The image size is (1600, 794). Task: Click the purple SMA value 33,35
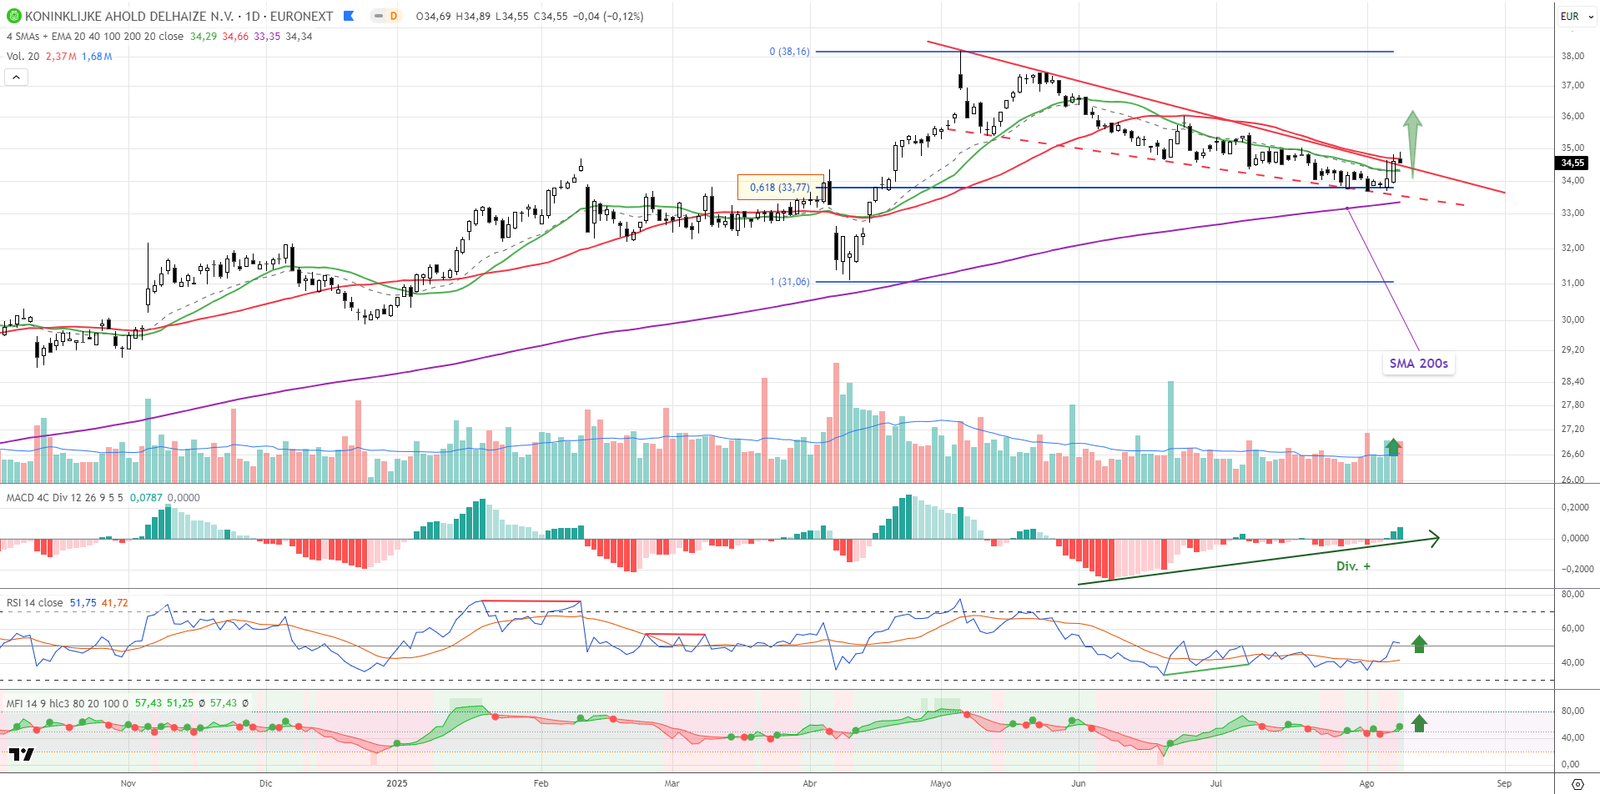coord(267,36)
